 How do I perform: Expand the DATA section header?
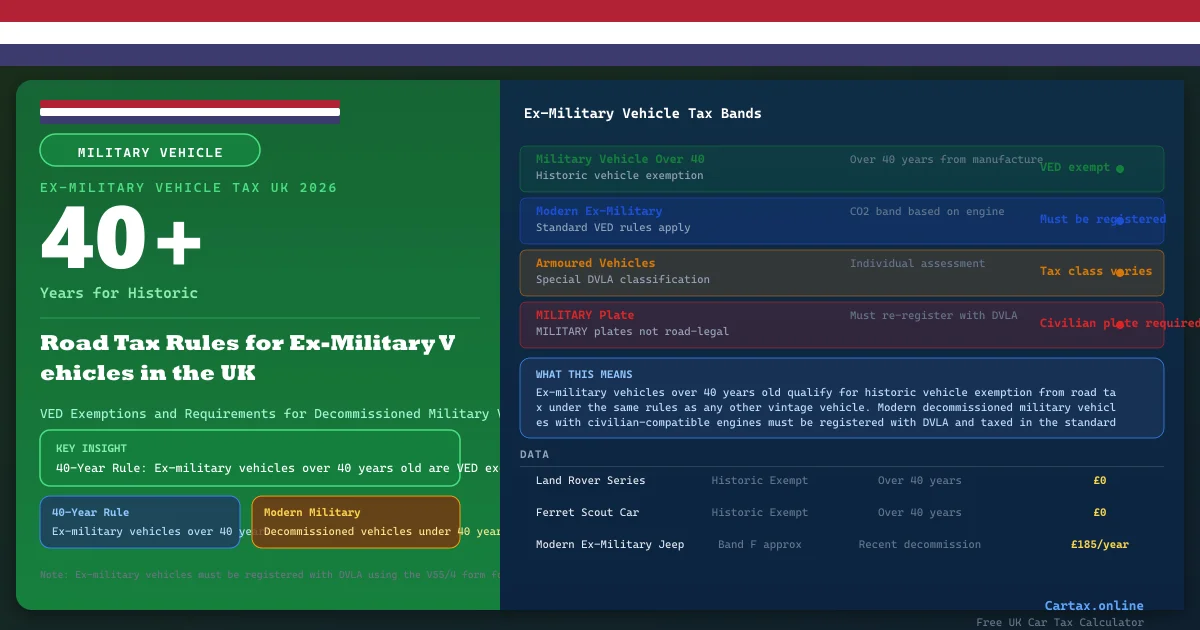tap(535, 454)
